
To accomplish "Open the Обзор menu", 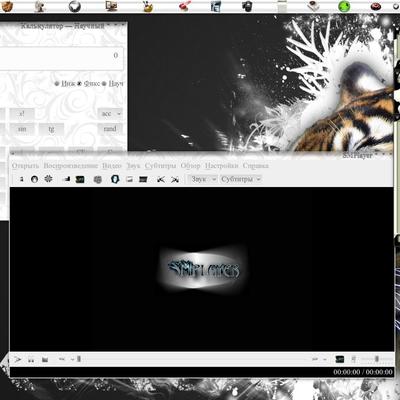I will click(190, 166).
